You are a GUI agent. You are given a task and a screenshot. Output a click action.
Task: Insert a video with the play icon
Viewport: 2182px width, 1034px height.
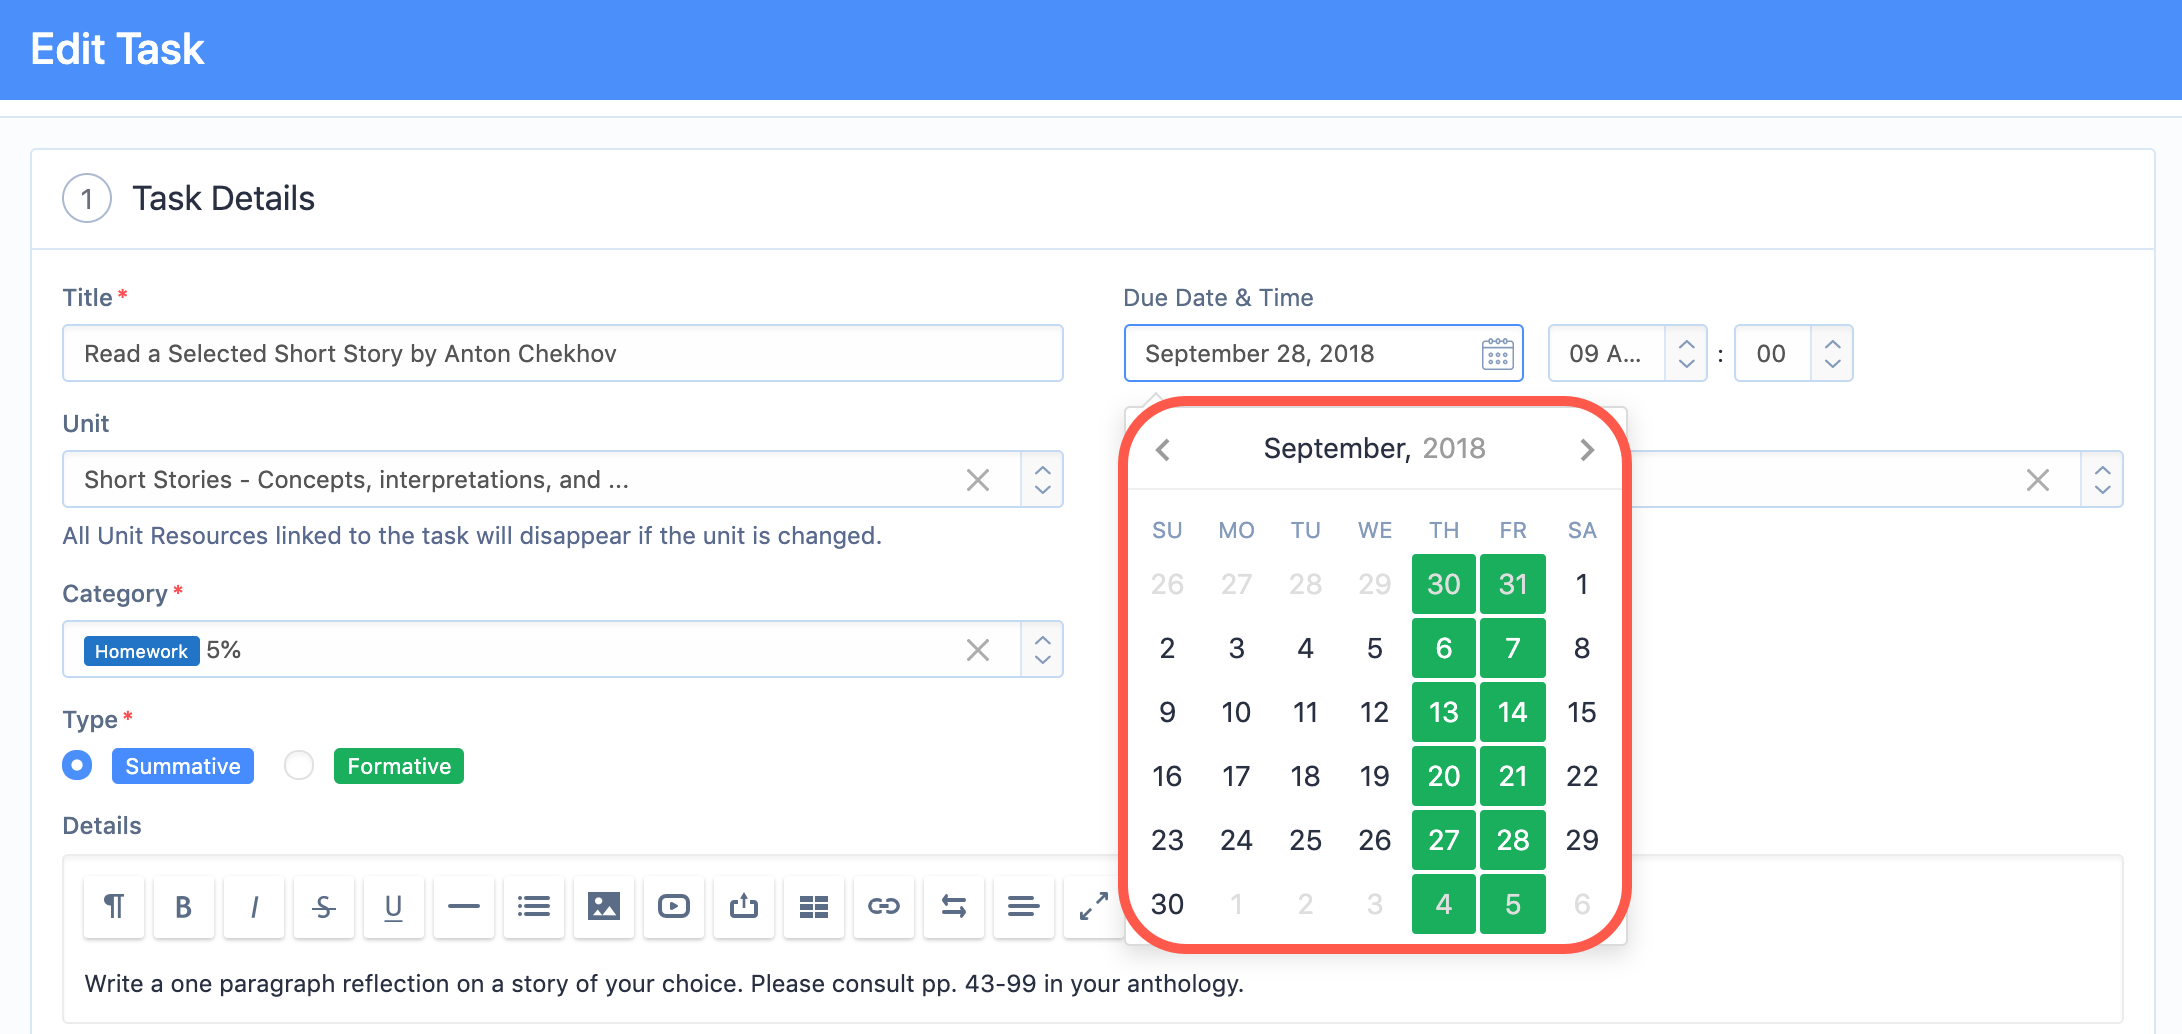673,907
